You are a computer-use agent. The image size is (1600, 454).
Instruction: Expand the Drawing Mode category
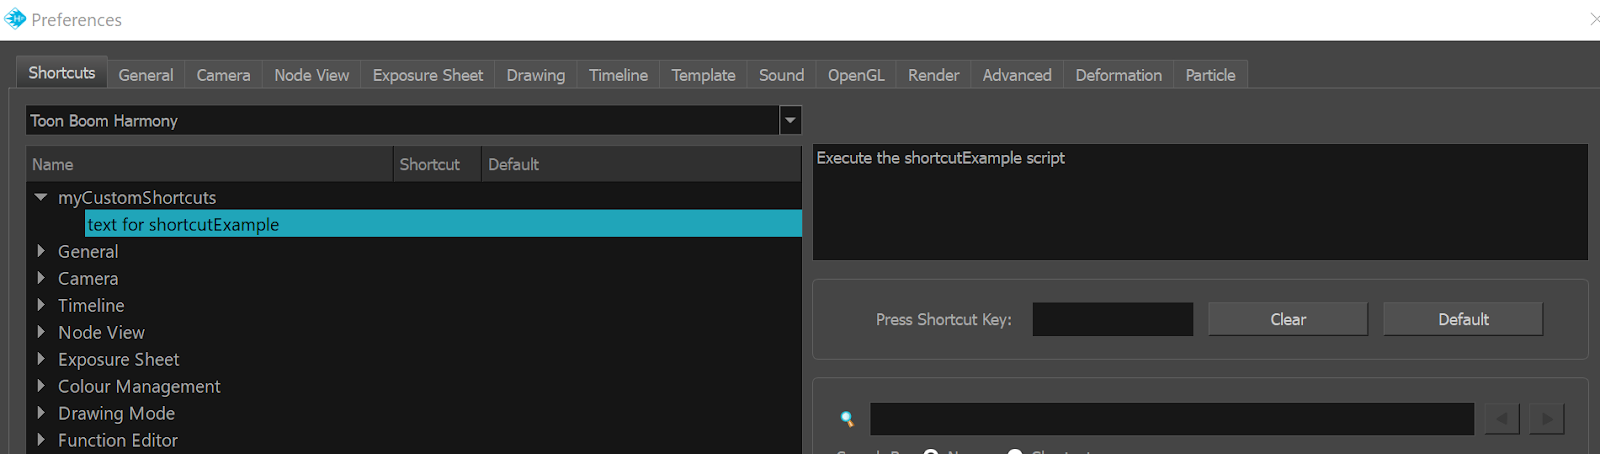click(41, 413)
